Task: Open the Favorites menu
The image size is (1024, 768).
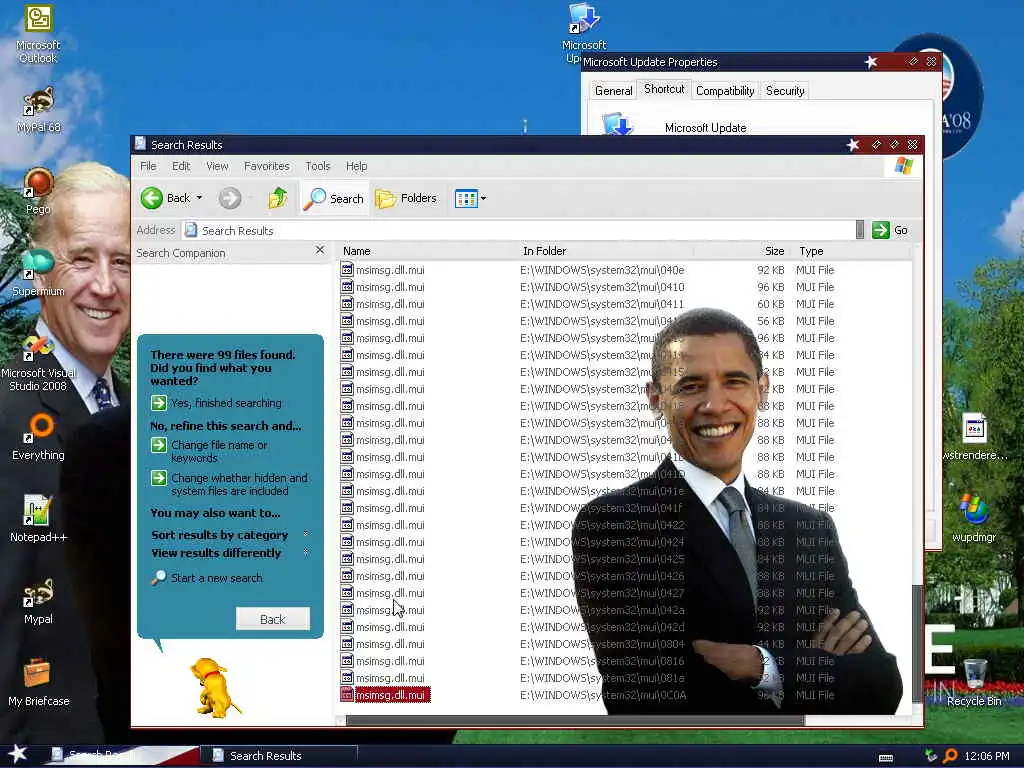Action: (266, 166)
